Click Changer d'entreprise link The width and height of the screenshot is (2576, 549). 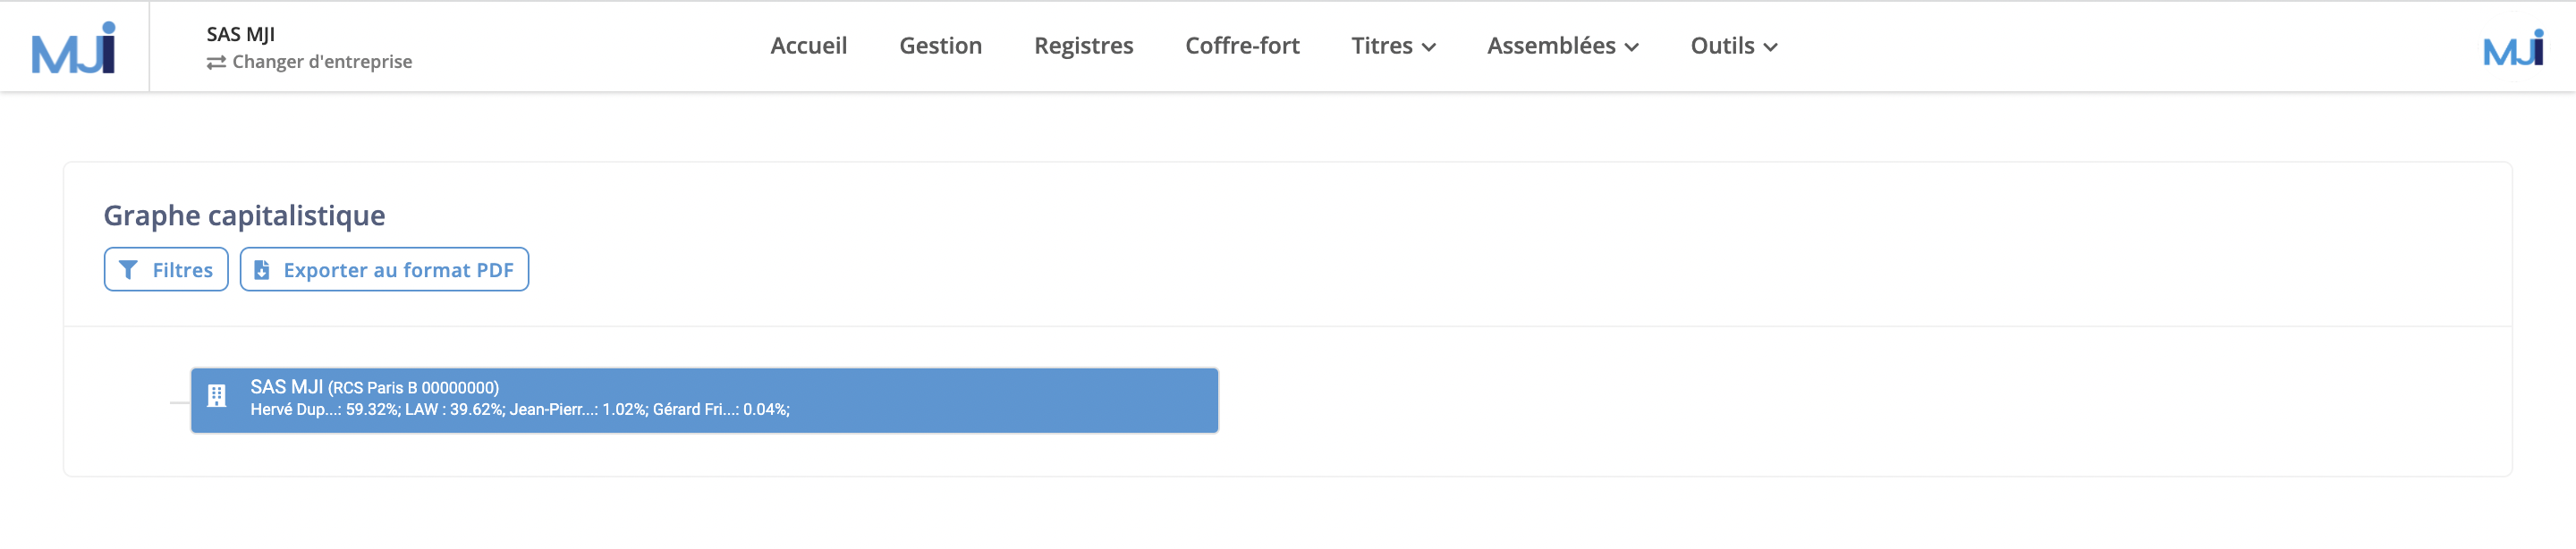tap(320, 62)
